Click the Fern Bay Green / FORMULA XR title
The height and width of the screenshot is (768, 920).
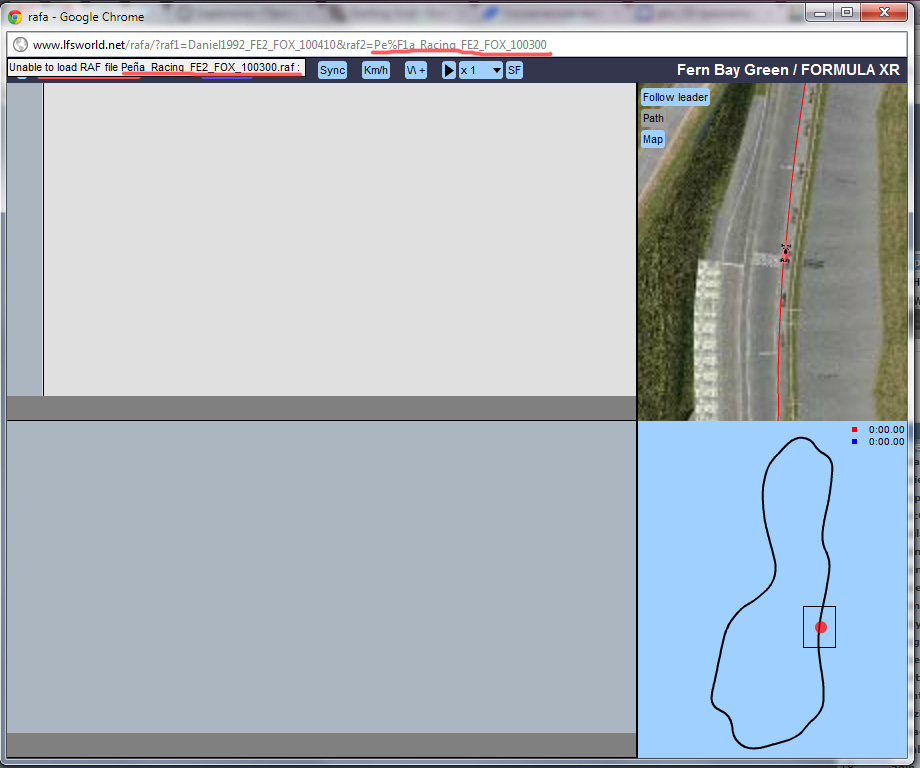click(x=788, y=70)
